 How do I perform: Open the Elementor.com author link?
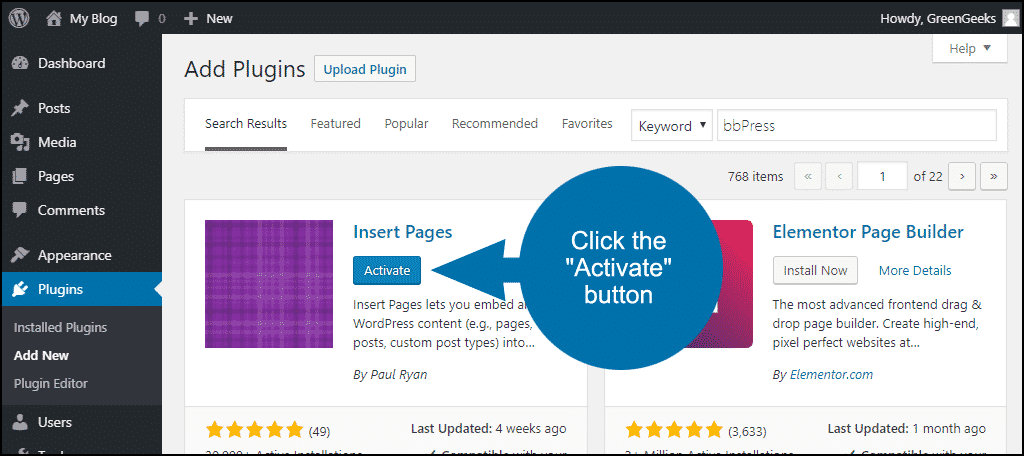click(831, 375)
